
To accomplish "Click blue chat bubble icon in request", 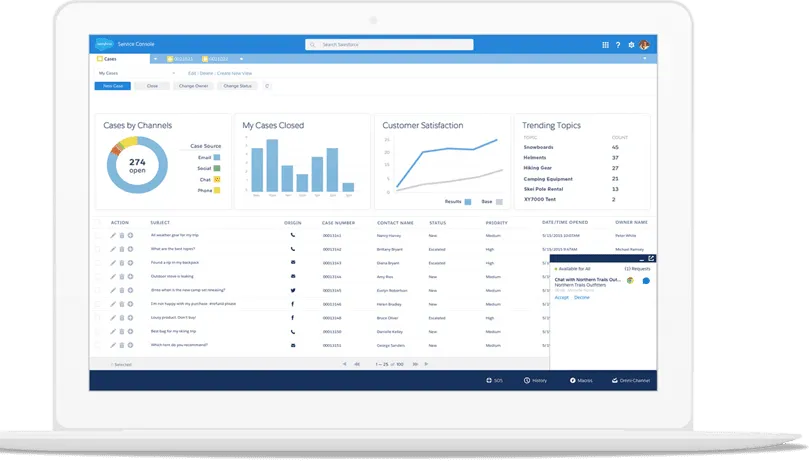I will (x=646, y=281).
